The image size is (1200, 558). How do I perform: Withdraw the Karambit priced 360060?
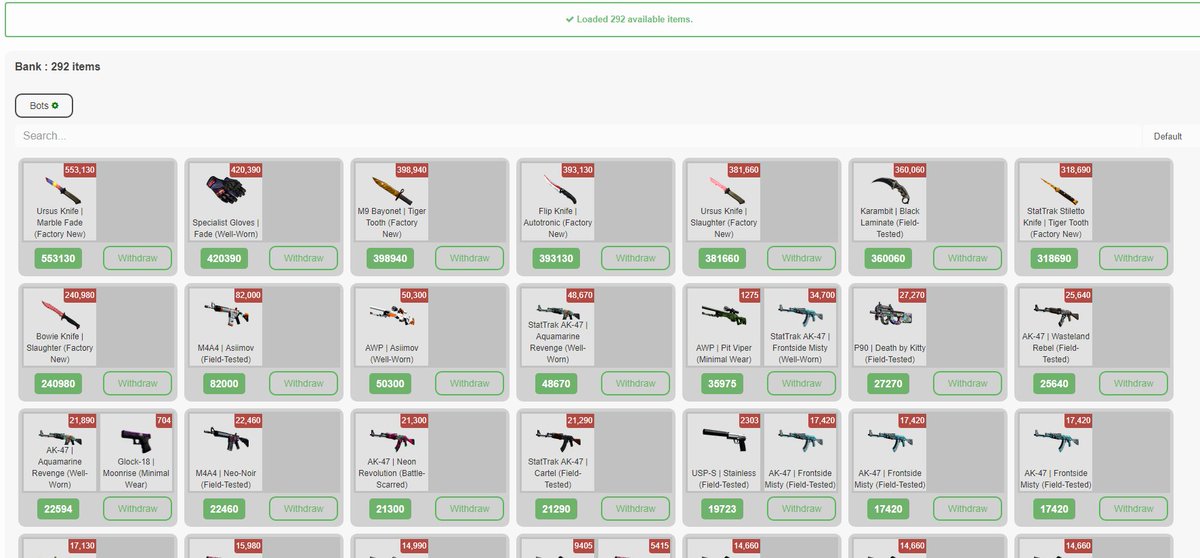pos(967,258)
